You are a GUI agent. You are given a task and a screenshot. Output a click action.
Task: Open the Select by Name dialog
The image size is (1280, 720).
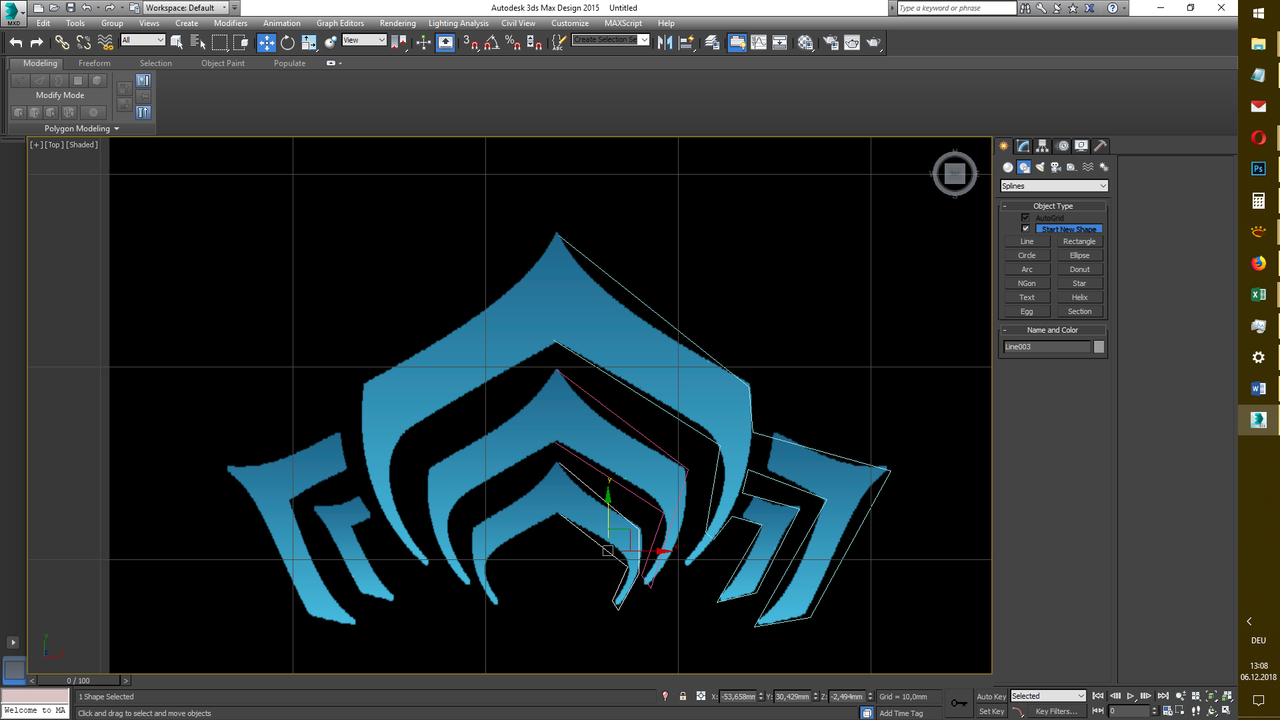pyautogui.click(x=198, y=42)
